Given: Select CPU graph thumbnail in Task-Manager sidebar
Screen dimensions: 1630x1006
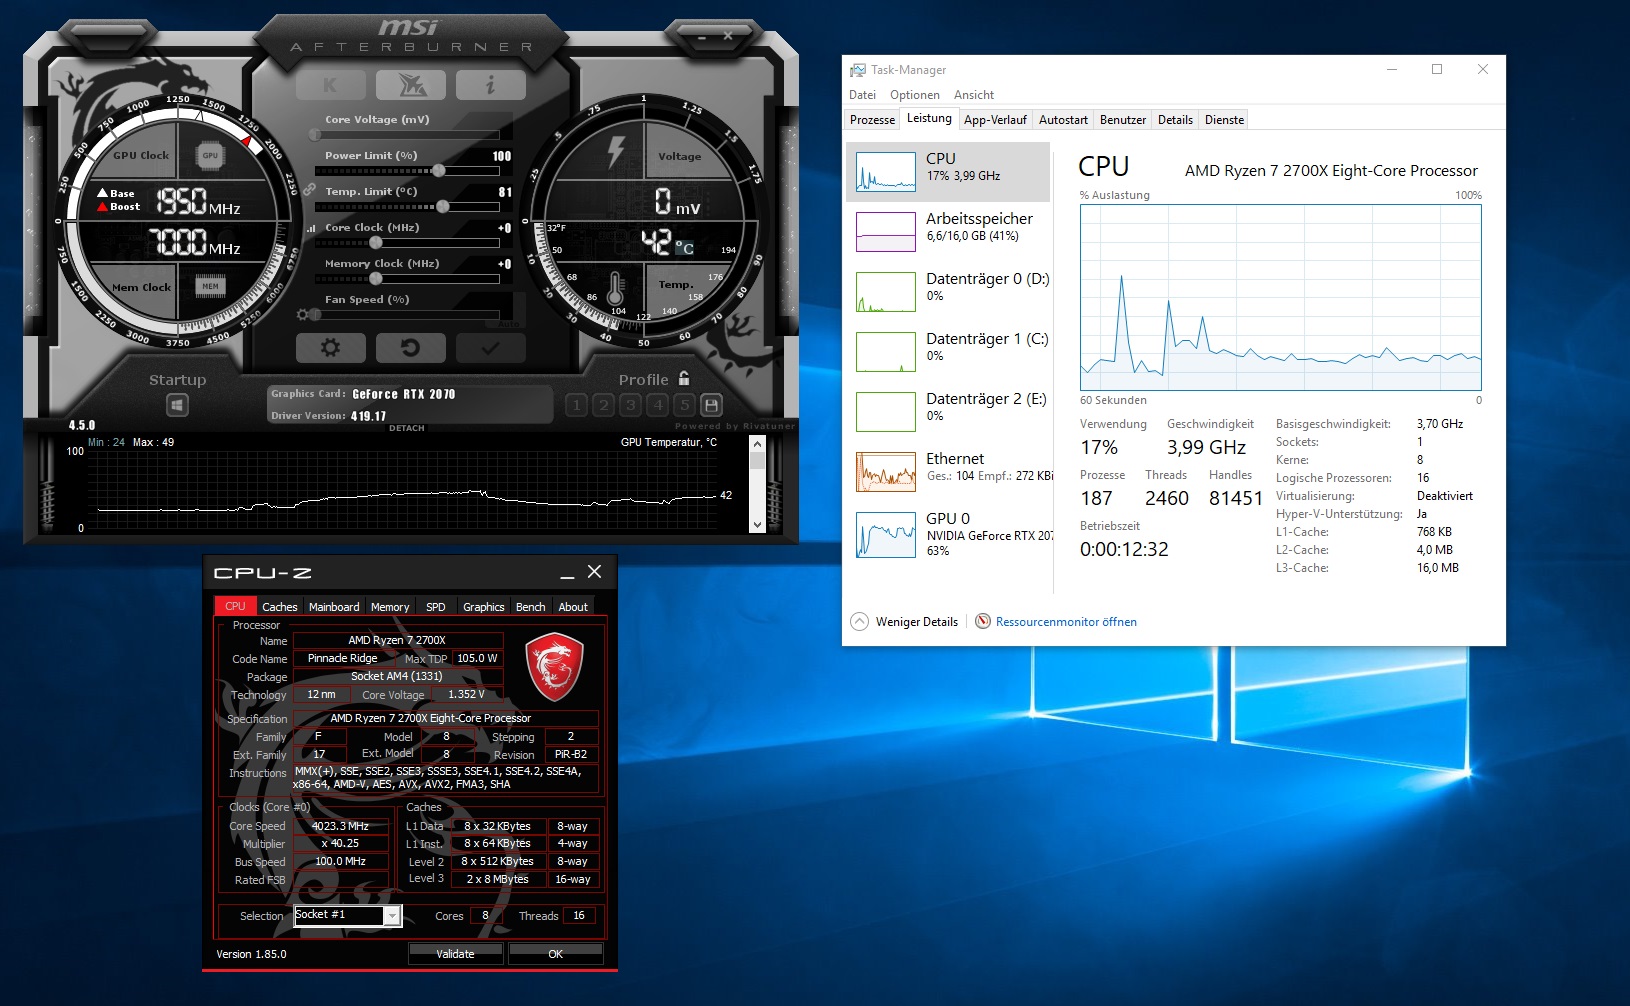Looking at the screenshot, I should (886, 172).
